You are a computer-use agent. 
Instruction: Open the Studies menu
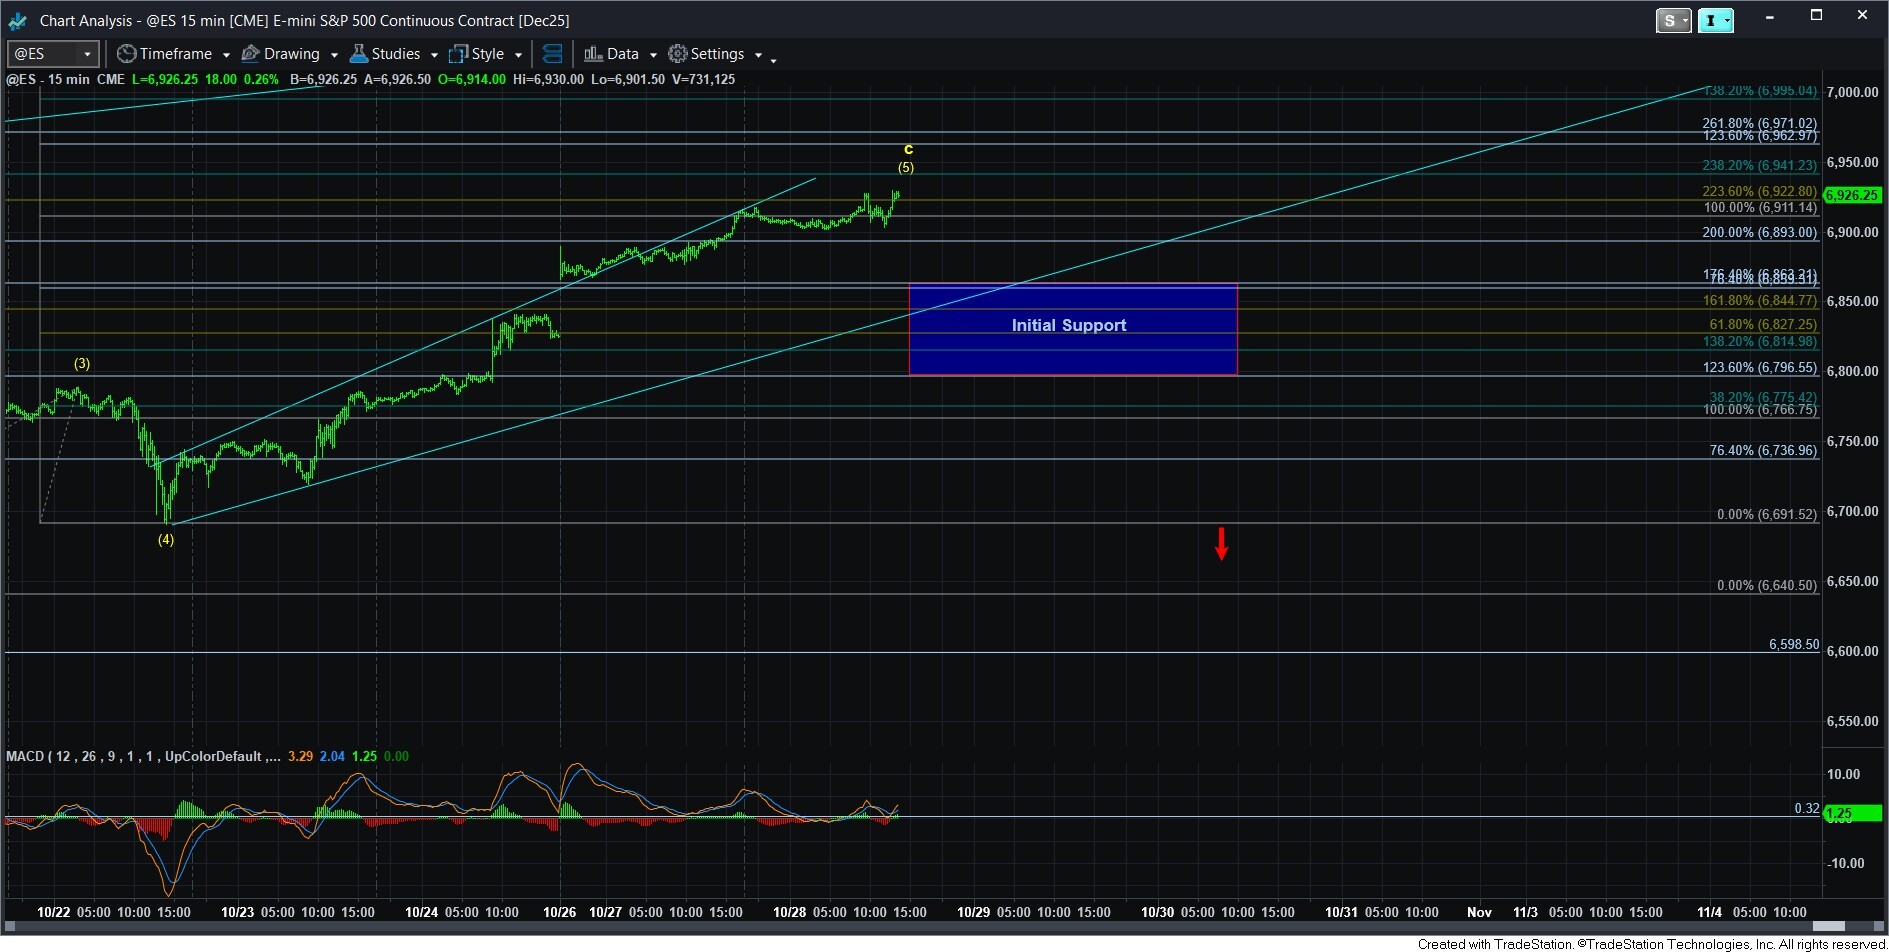click(x=395, y=54)
